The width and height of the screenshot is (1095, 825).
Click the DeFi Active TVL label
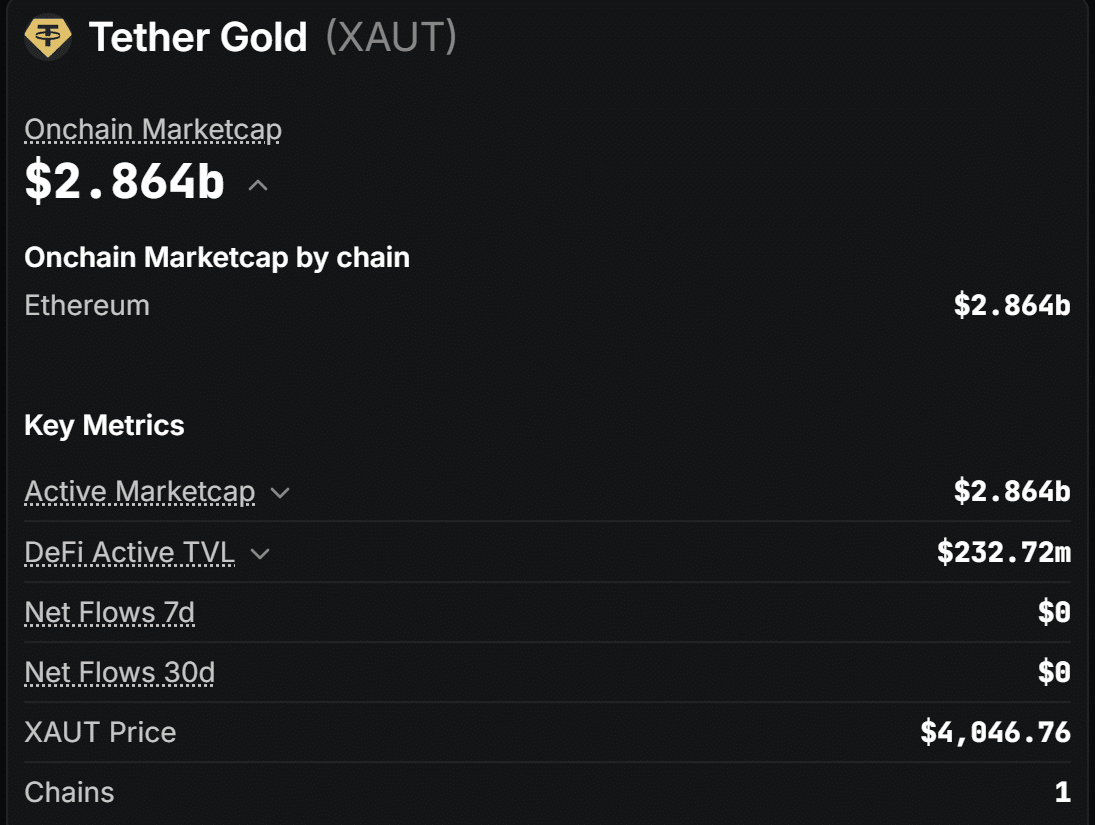129,553
